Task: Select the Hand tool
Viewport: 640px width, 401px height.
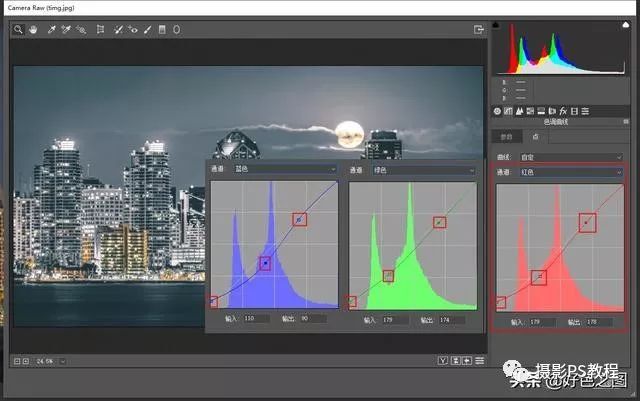Action: (x=32, y=30)
